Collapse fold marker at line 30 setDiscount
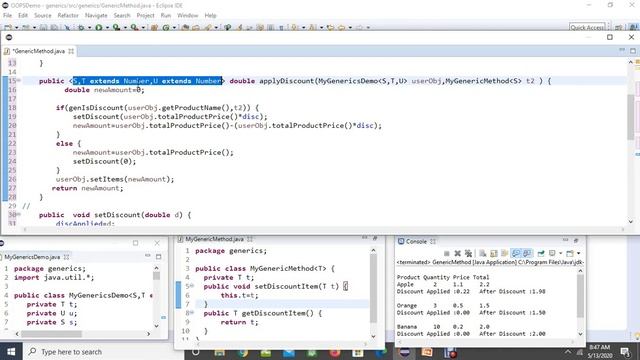640x360 pixels. tap(19, 215)
